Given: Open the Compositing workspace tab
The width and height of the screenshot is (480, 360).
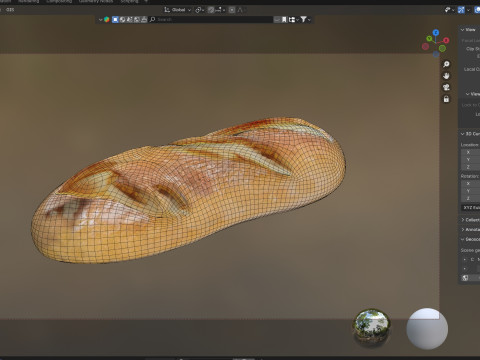Looking at the screenshot, I should pos(59,1).
